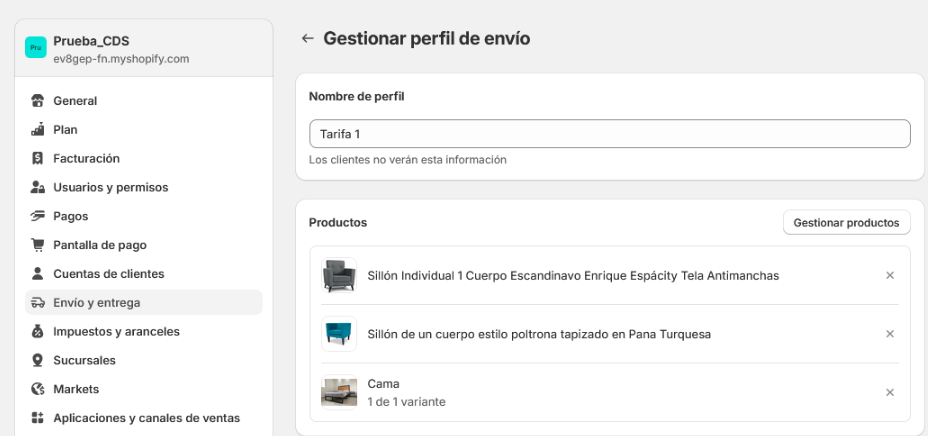This screenshot has height=436, width=928.
Task: Click the General store icon in sidebar
Action: coord(38,101)
